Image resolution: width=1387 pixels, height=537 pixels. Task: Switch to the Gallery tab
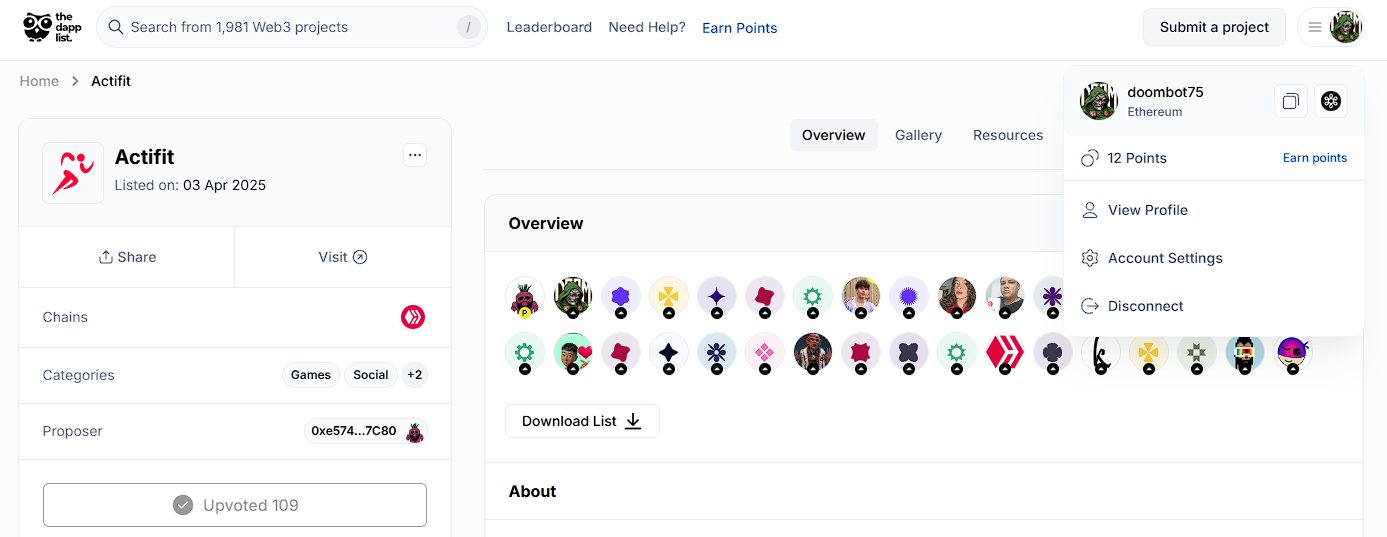click(x=918, y=135)
